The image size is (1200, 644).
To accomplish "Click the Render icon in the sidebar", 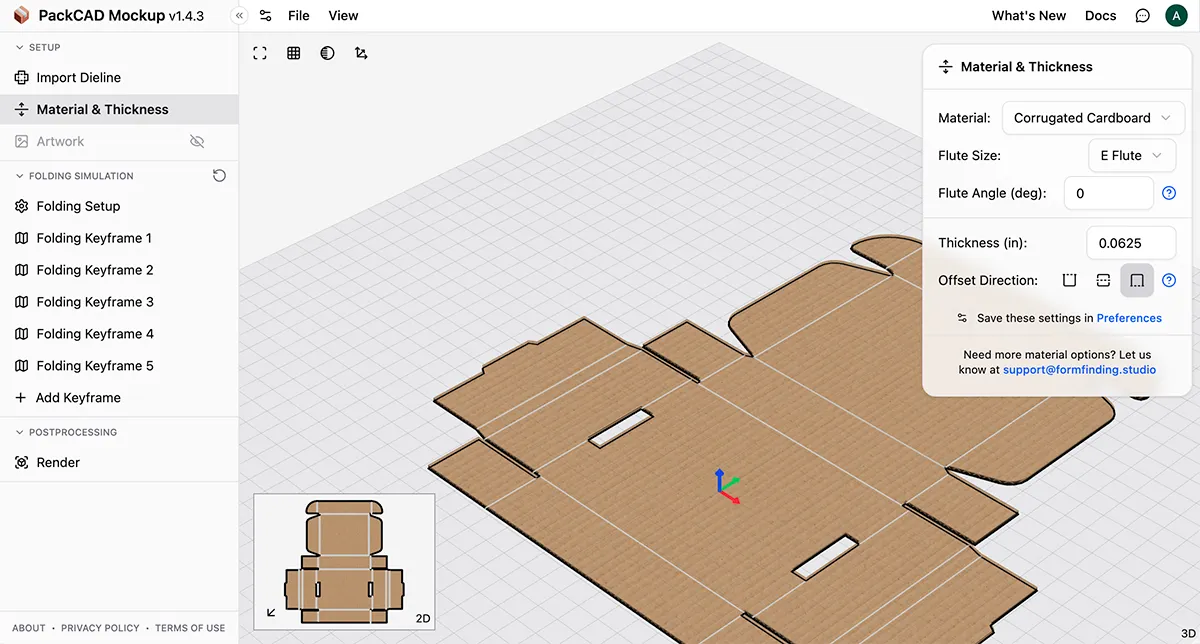I will (21, 462).
